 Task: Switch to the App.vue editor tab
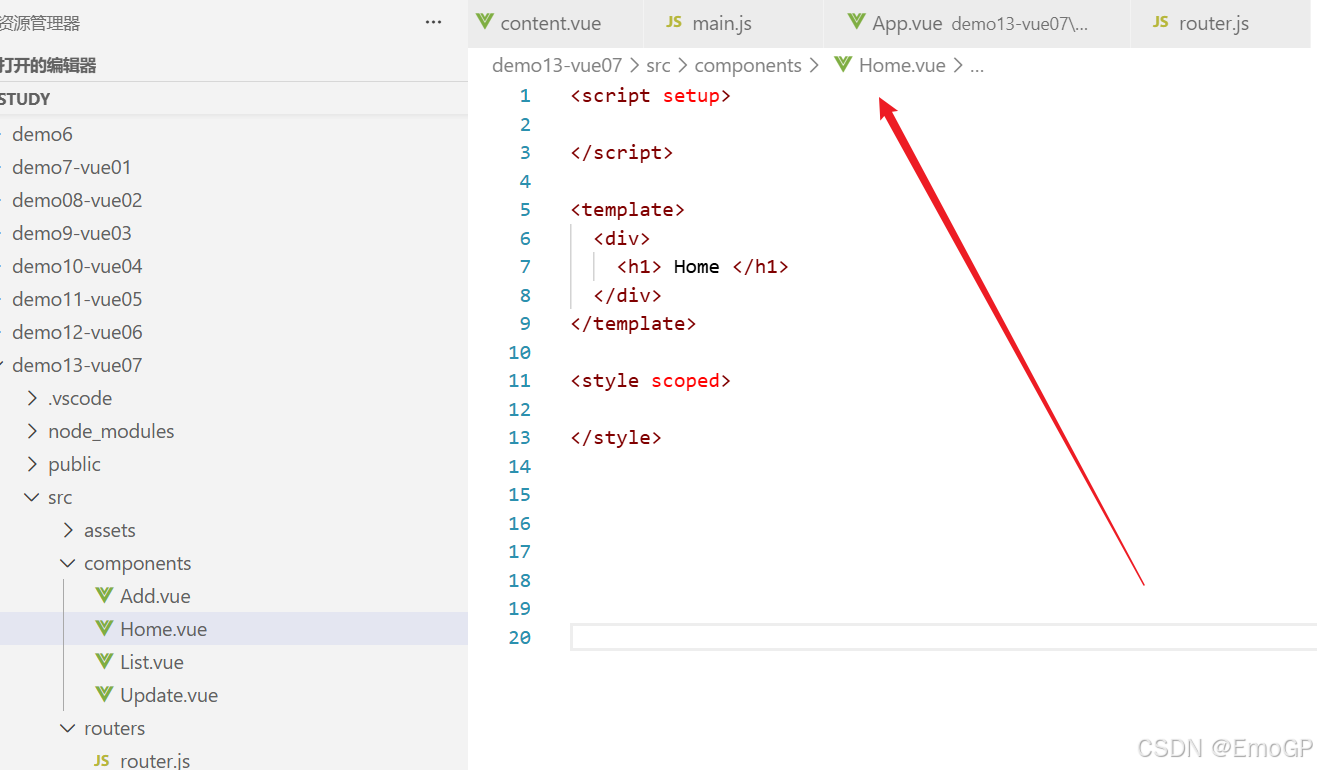click(x=977, y=23)
